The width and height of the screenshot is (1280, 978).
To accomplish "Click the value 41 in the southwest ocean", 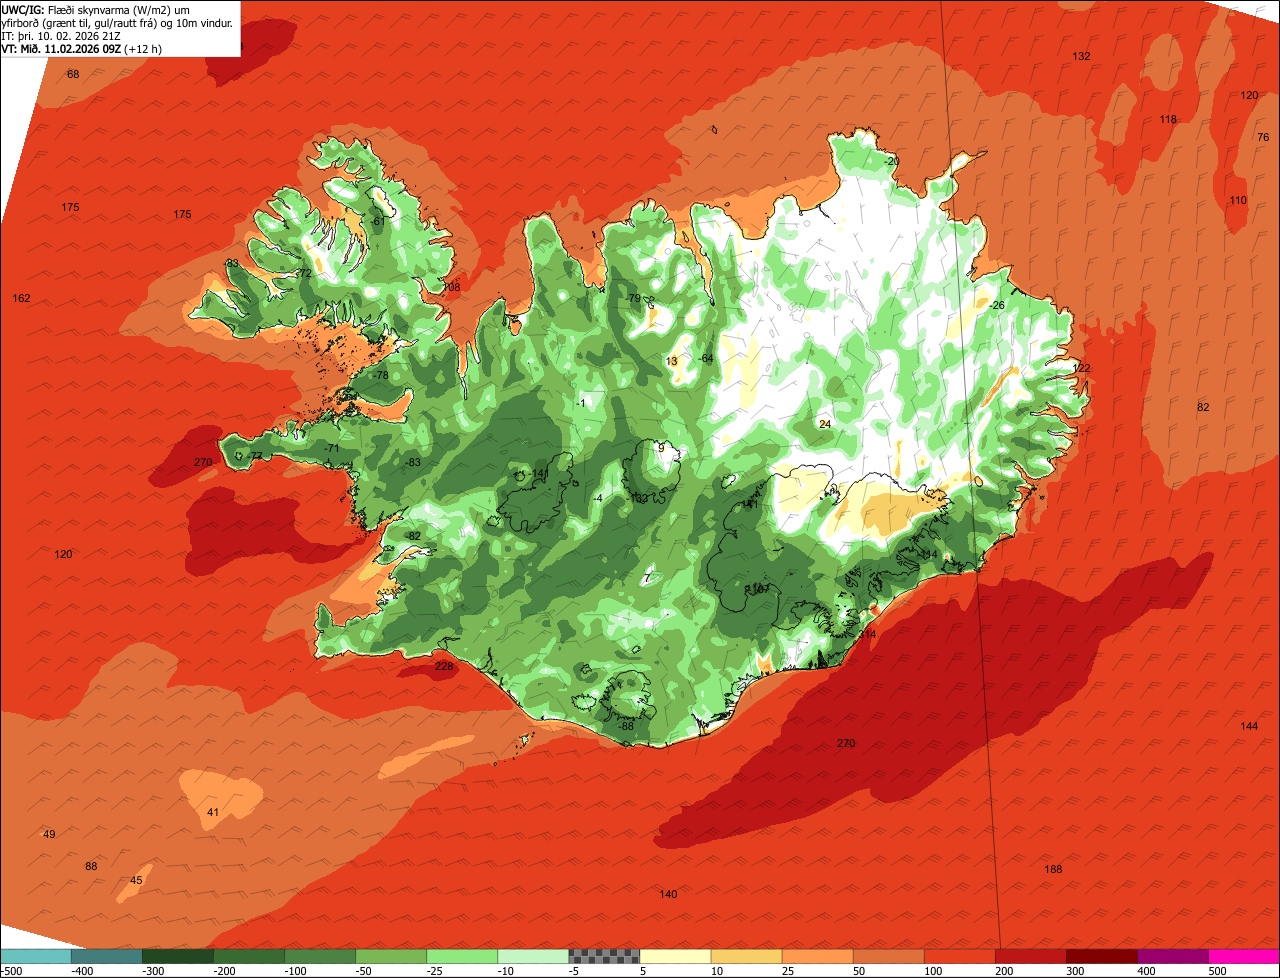I will [x=213, y=812].
